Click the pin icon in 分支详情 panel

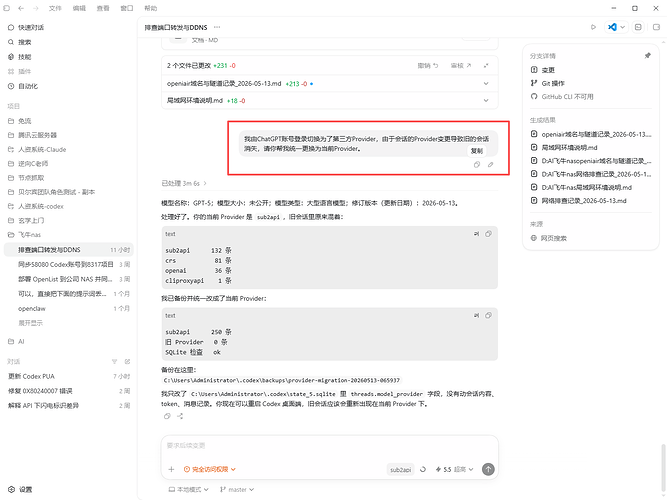[647, 56]
